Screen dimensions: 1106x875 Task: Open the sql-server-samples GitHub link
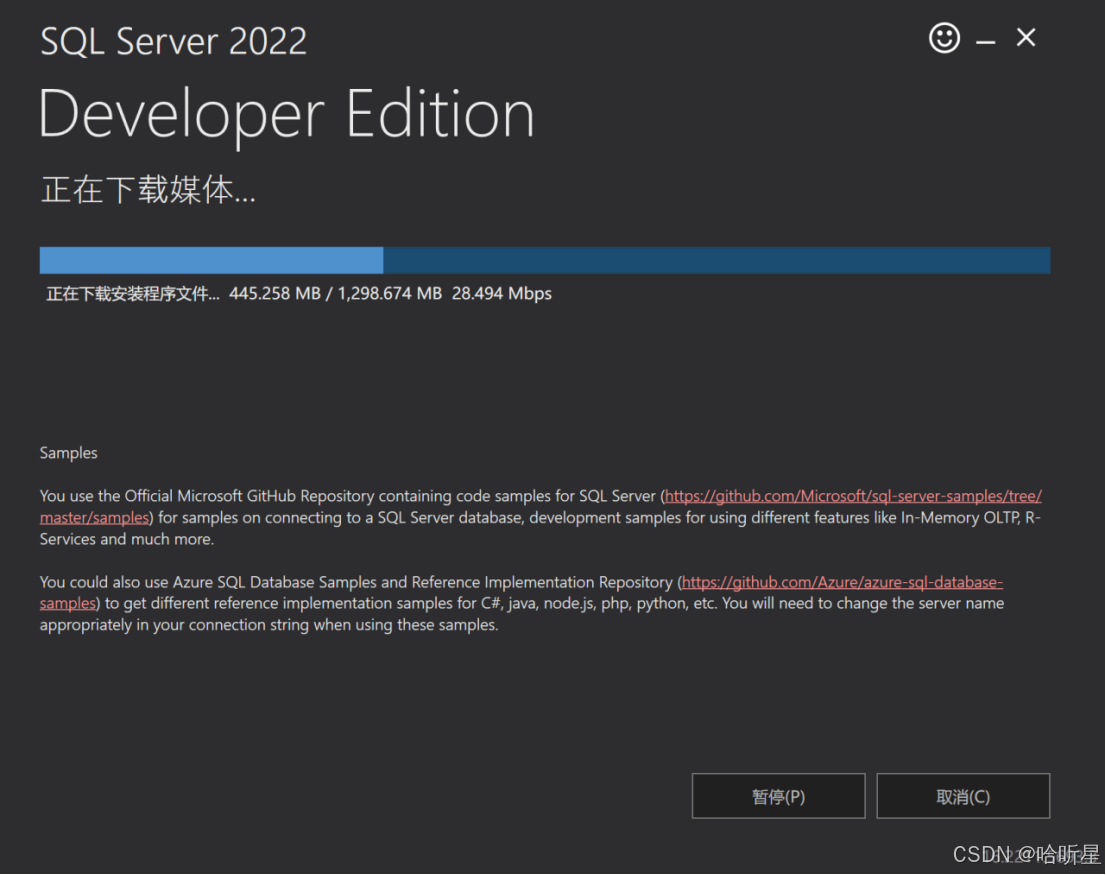(x=853, y=496)
